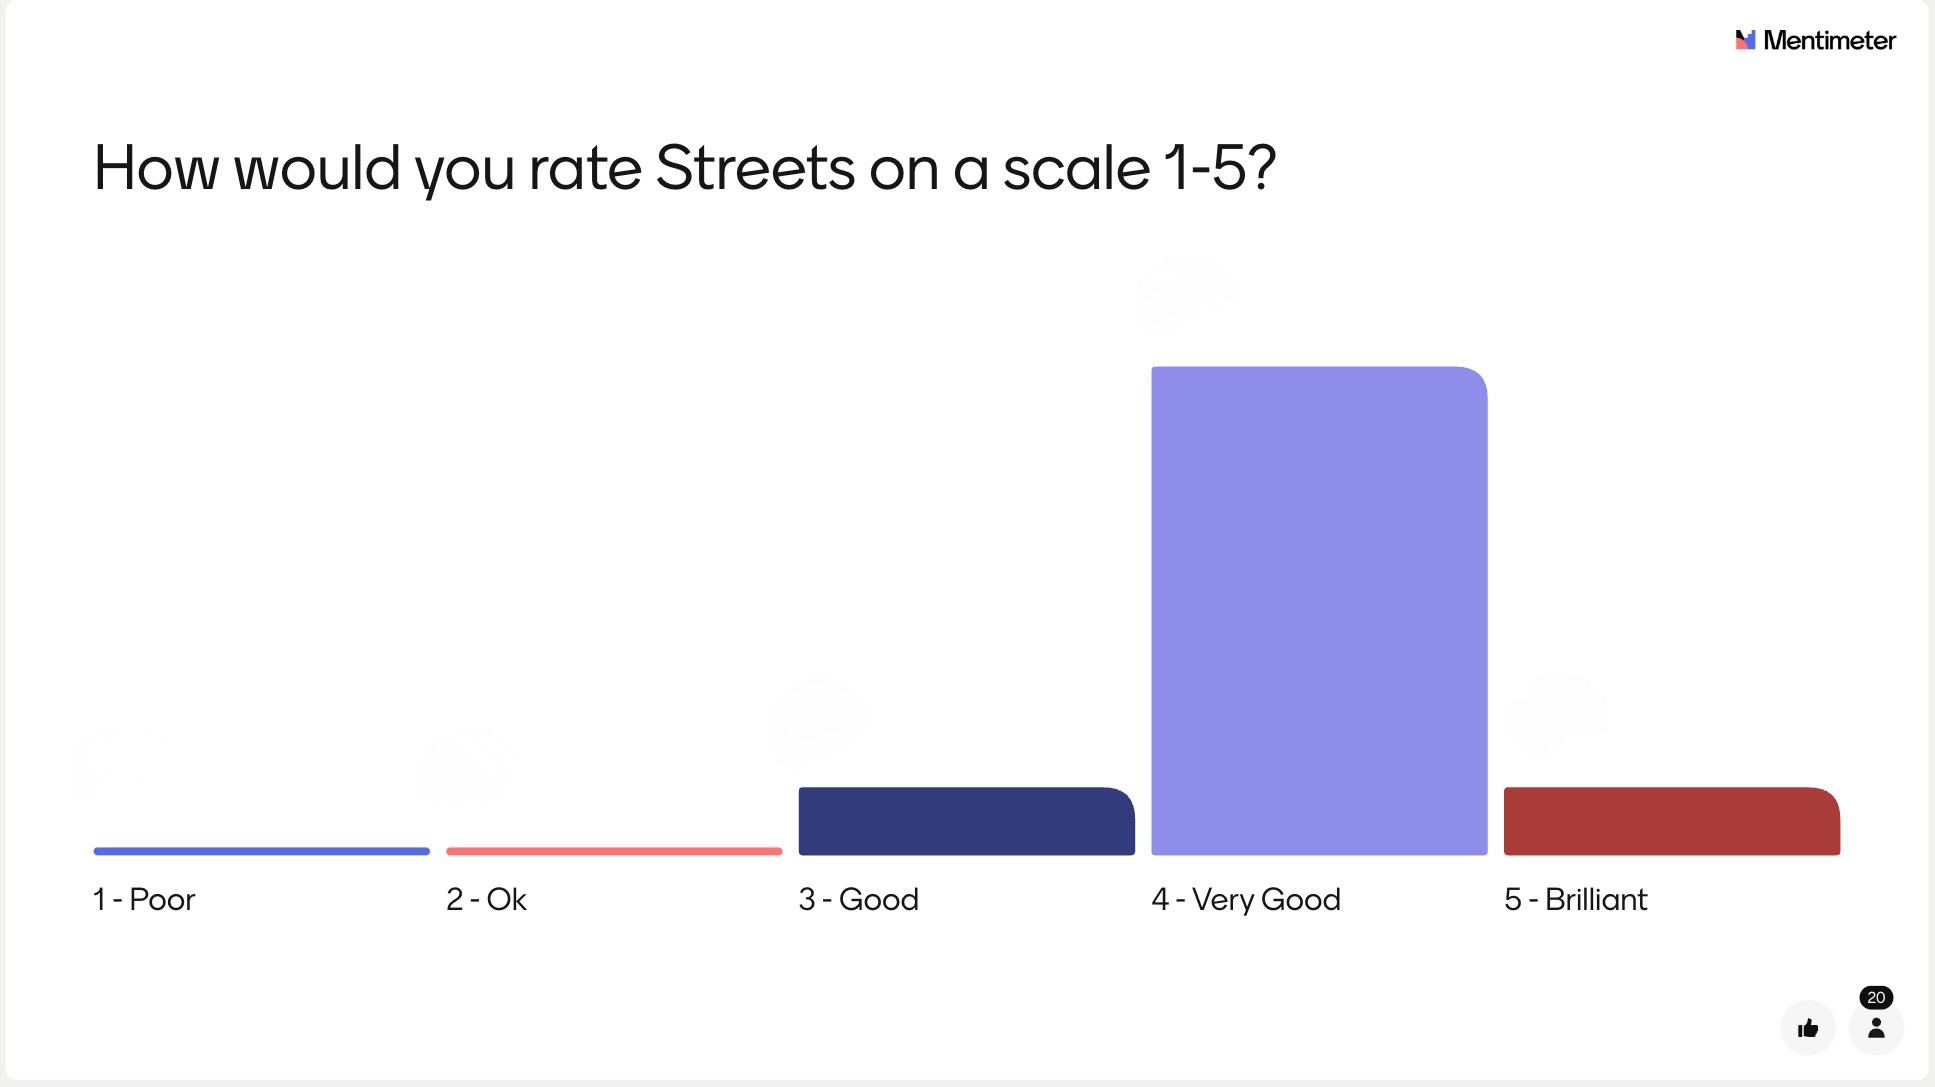Click the thumbs up reaction icon
Viewport: 1935px width, 1087px height.
click(x=1807, y=1028)
